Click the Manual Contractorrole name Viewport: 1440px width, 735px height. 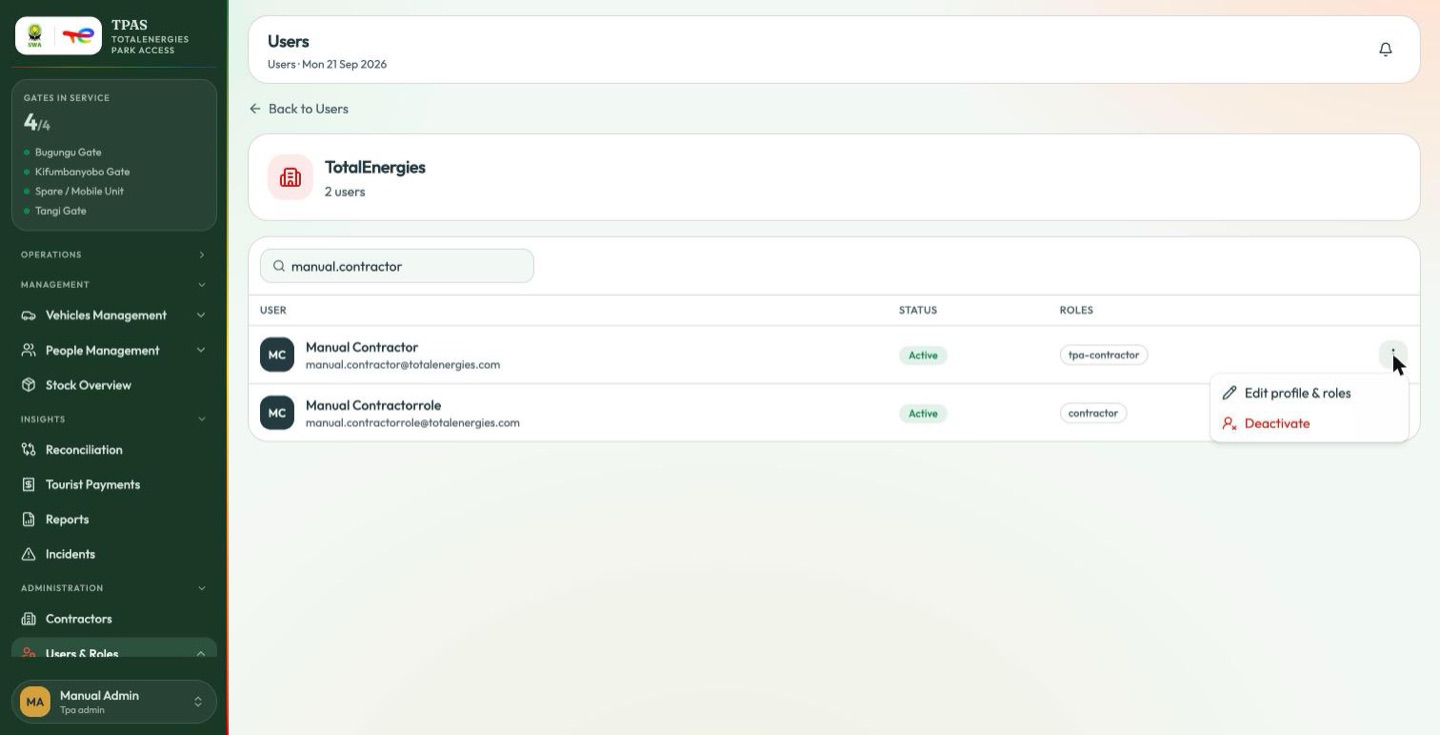coord(373,405)
